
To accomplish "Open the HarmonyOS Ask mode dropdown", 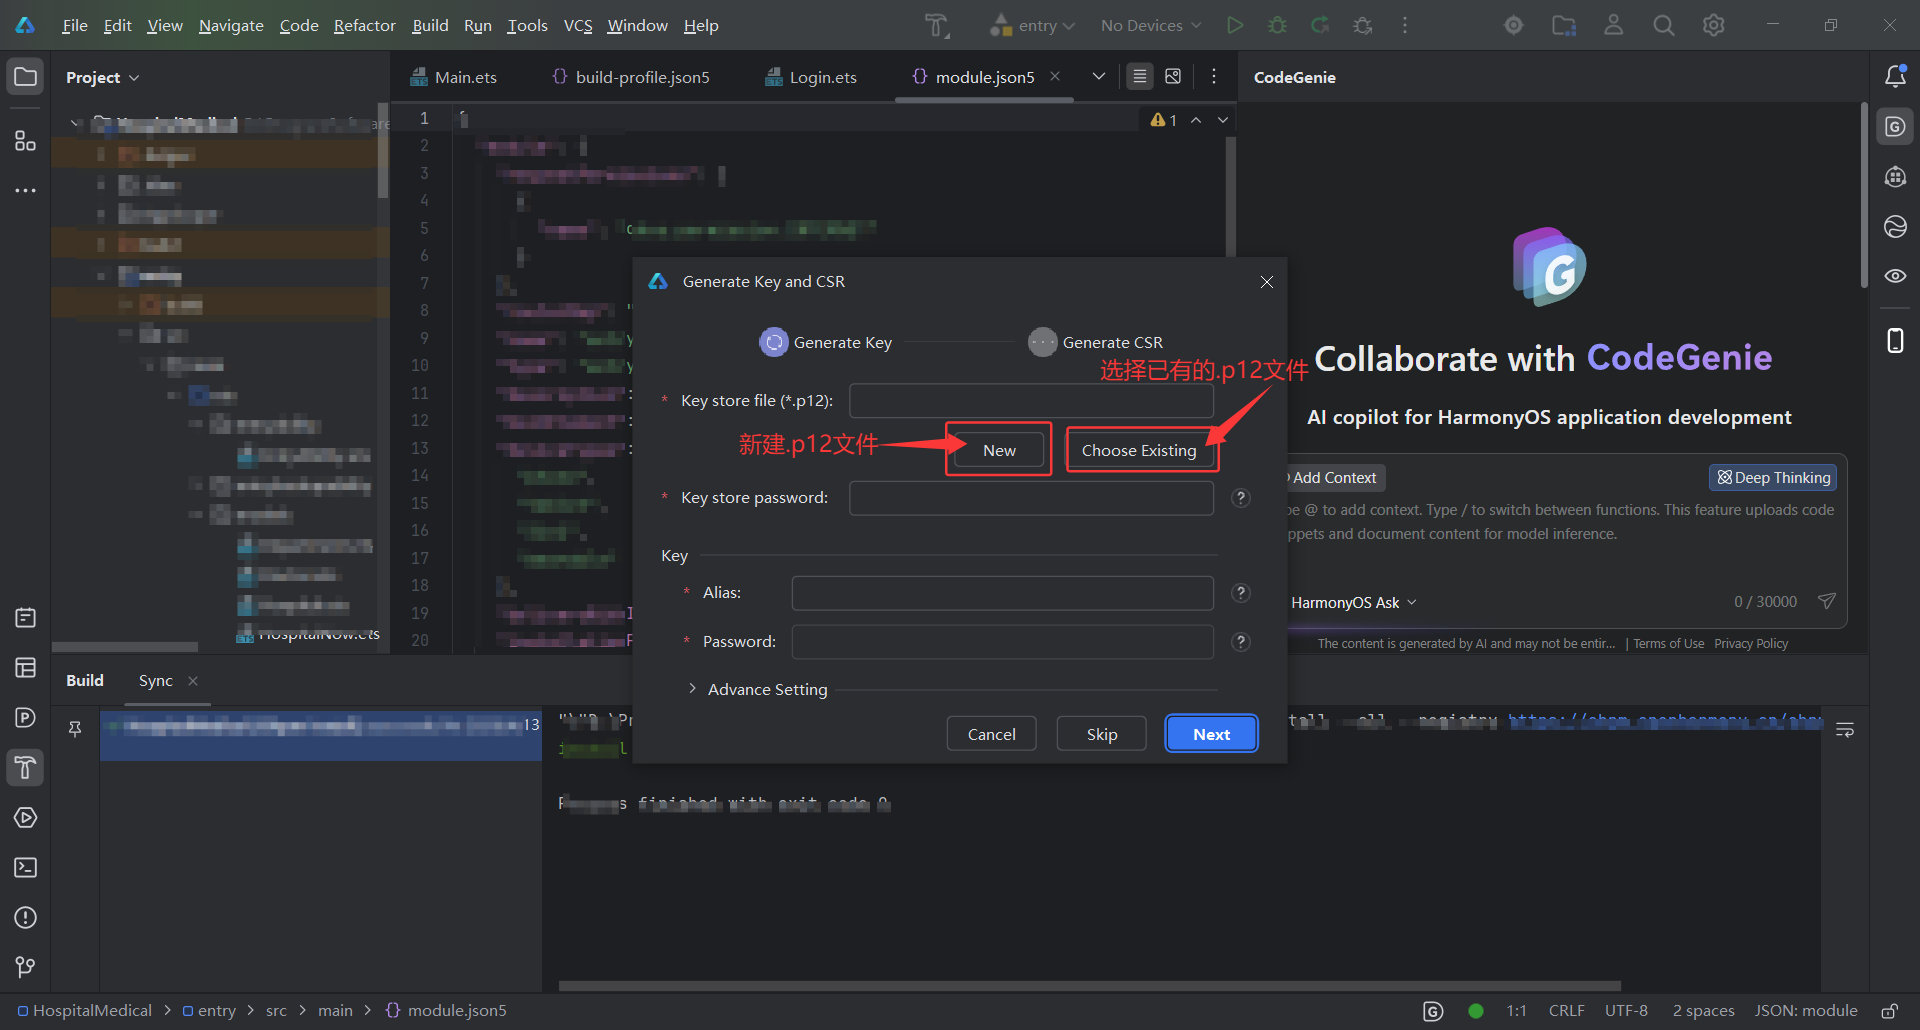I will pyautogui.click(x=1354, y=602).
